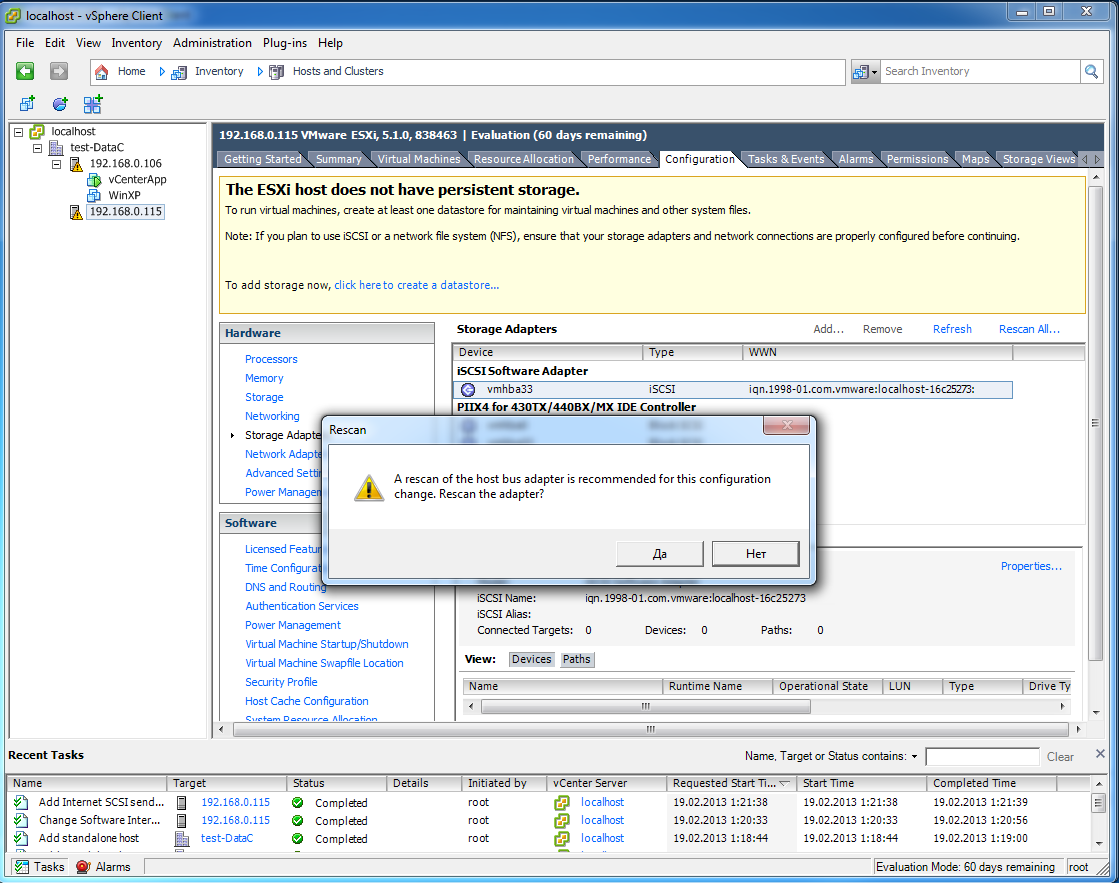
Task: Click the green Back navigation arrow
Action: (25, 71)
